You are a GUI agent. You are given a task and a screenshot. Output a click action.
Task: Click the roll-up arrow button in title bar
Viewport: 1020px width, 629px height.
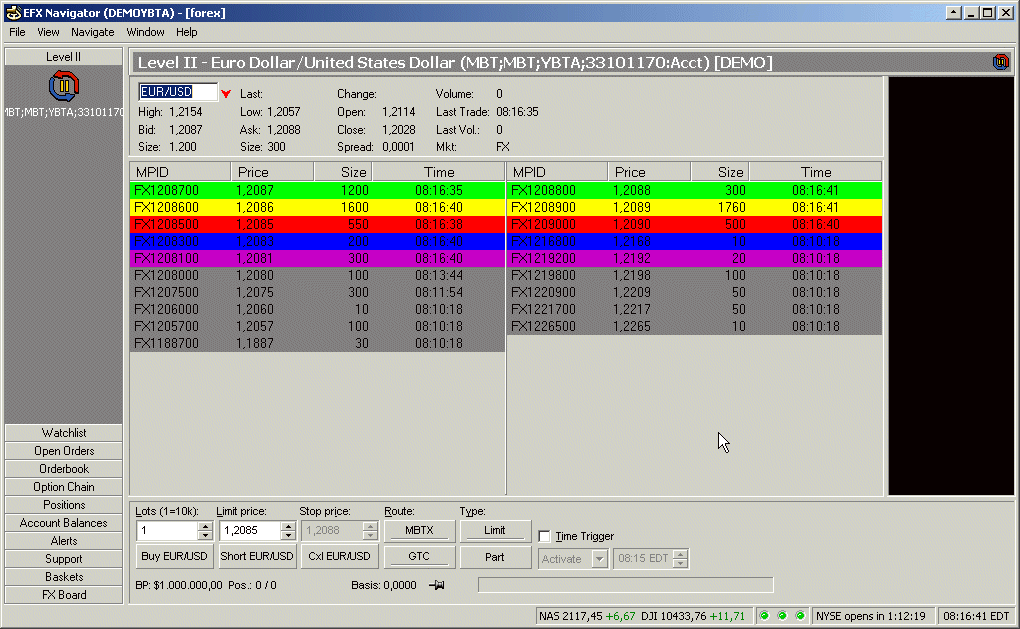pos(953,13)
